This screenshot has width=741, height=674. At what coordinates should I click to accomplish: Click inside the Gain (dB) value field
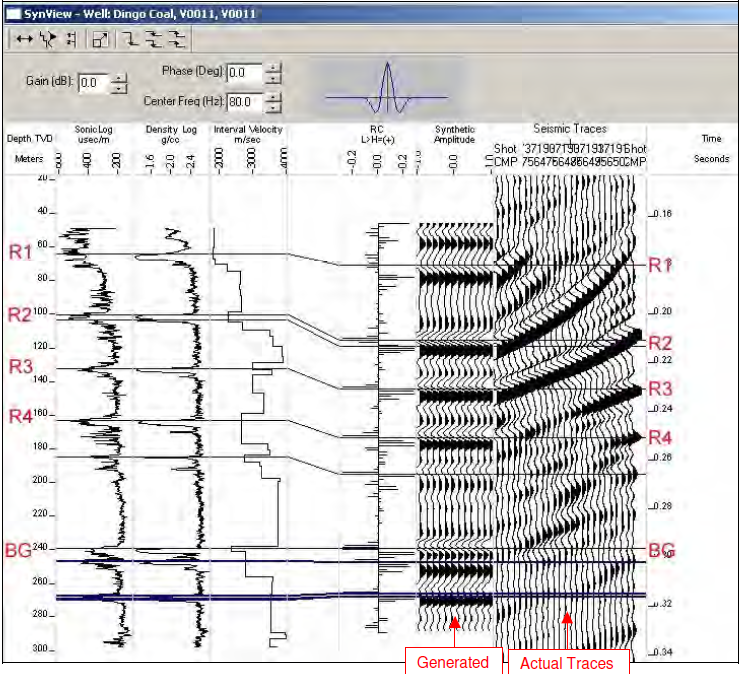click(94, 83)
